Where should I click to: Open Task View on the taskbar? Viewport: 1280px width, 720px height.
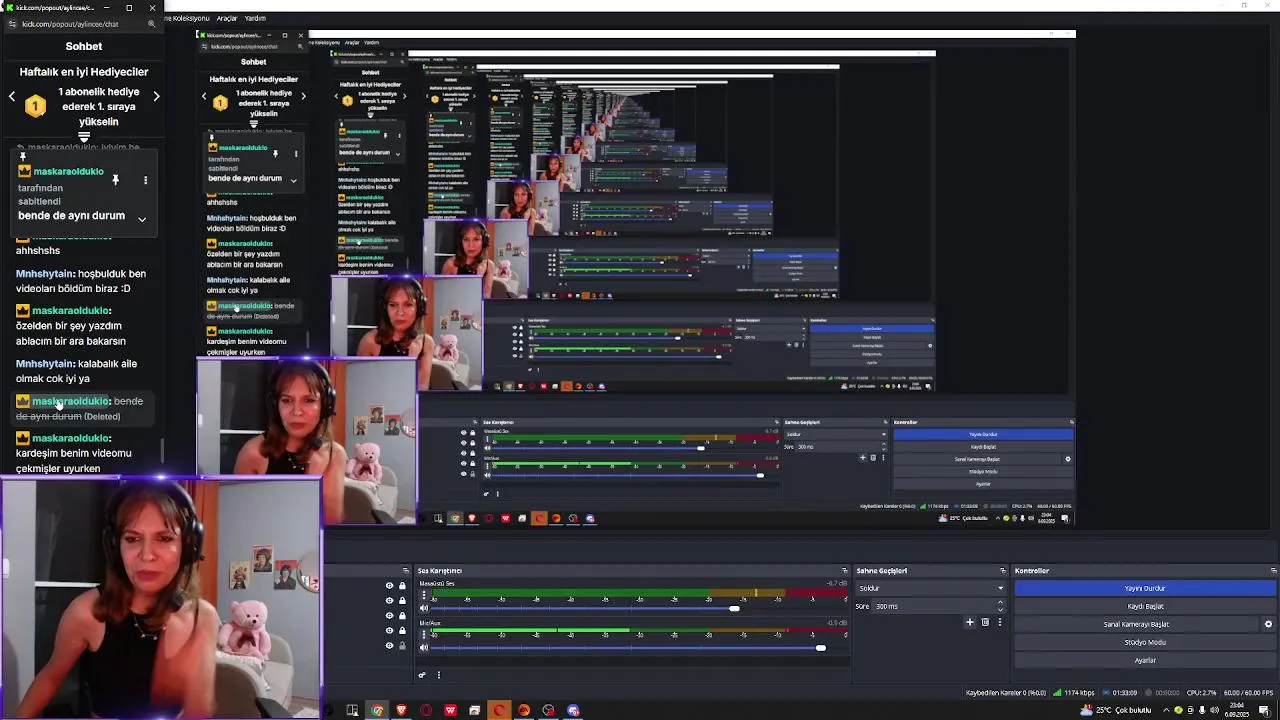point(352,710)
